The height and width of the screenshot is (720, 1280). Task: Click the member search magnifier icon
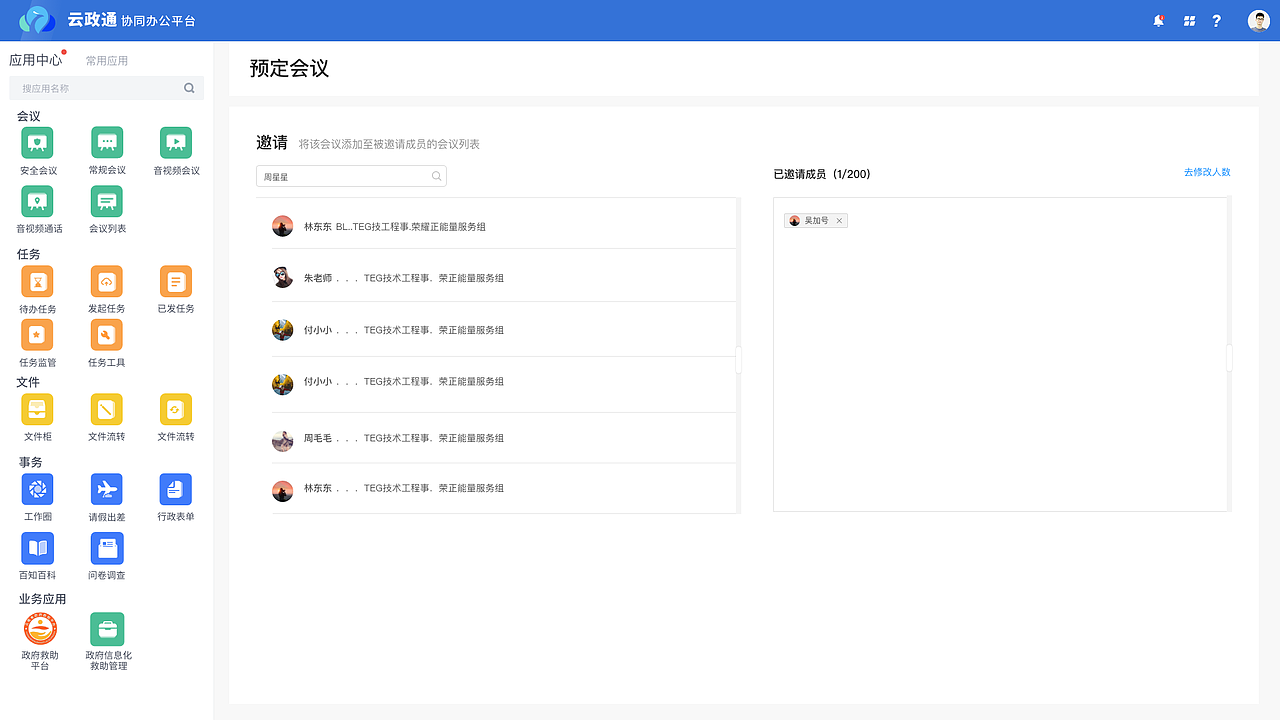pyautogui.click(x=436, y=176)
